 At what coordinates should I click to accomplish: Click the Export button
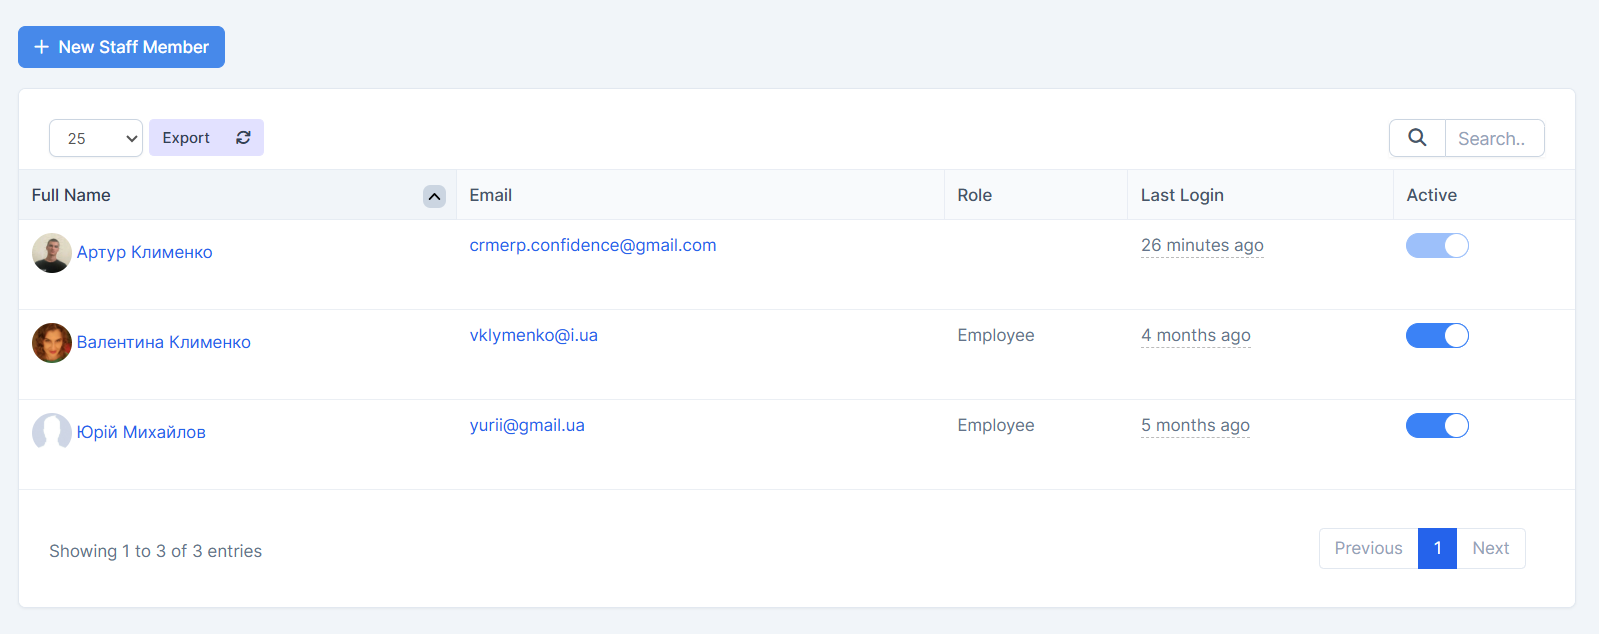pyautogui.click(x=186, y=138)
